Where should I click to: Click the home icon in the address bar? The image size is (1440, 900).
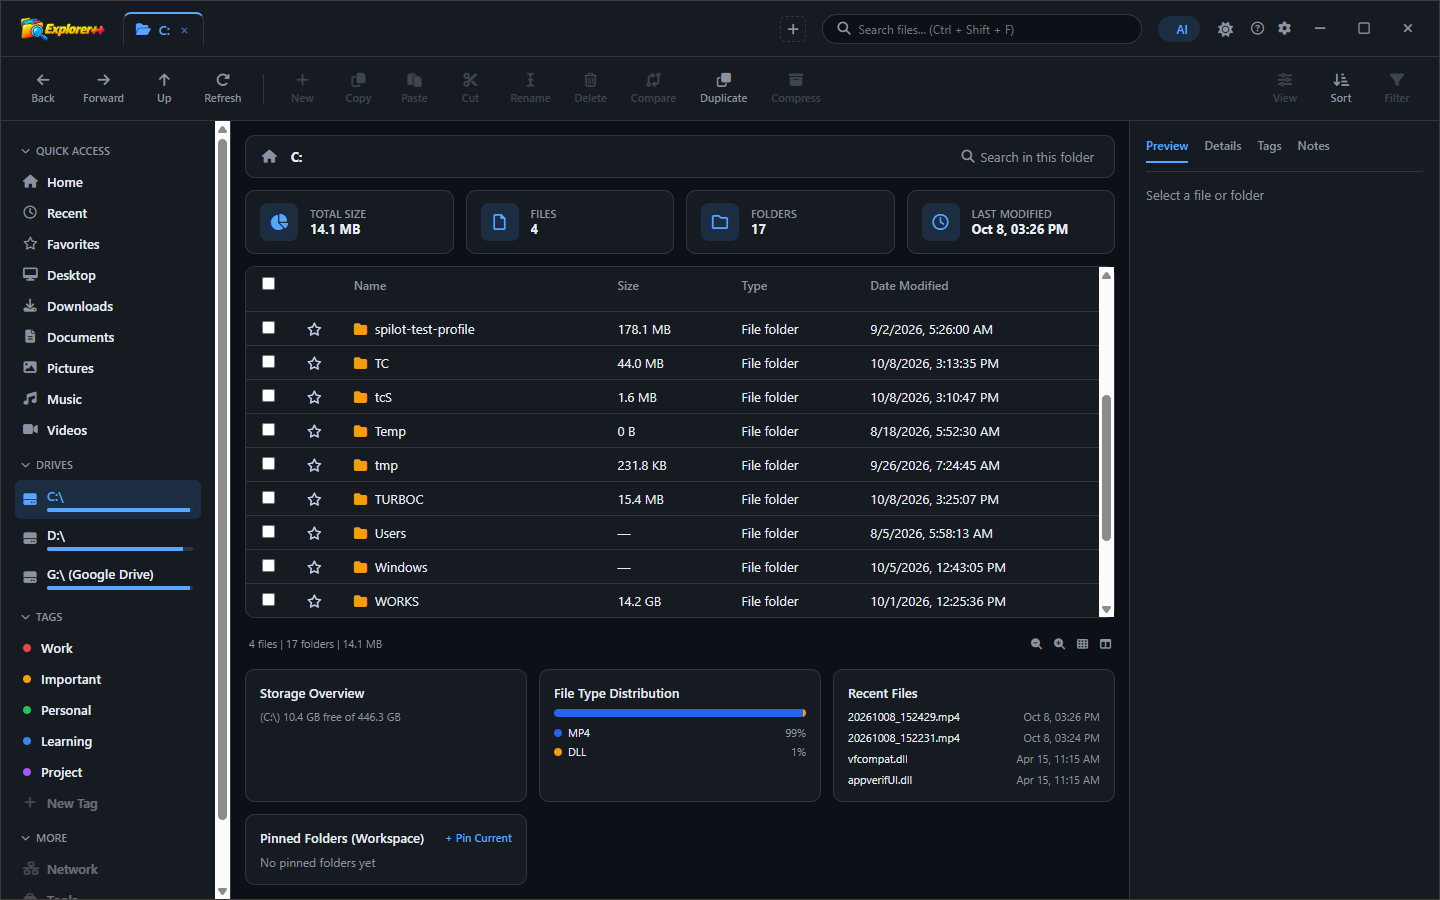tap(269, 157)
